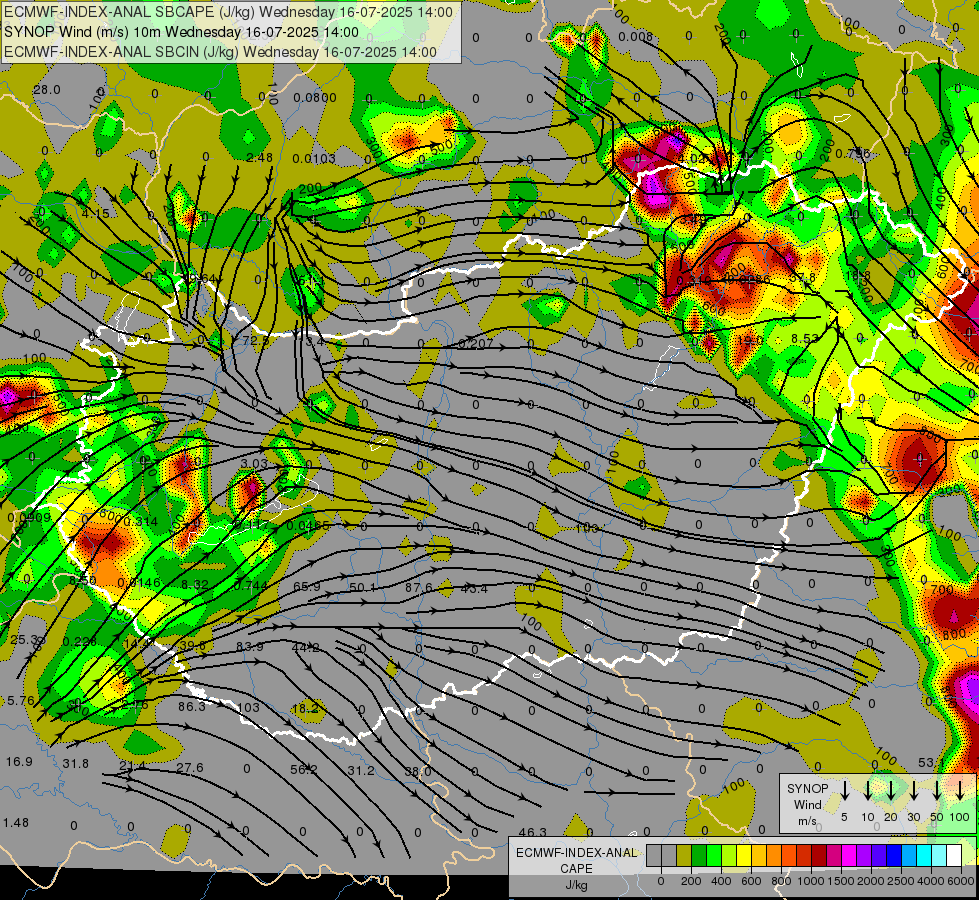This screenshot has height=900, width=979.
Task: Select the white CAPE swatch at scale end
Action: tap(954, 855)
